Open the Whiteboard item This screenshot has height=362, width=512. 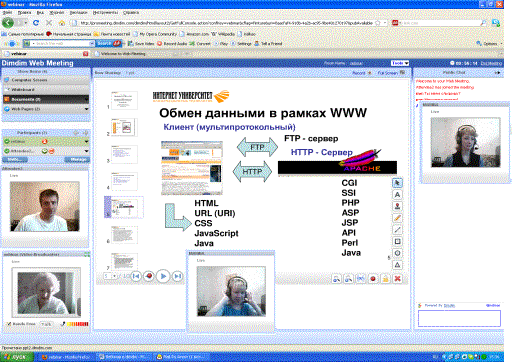46,90
